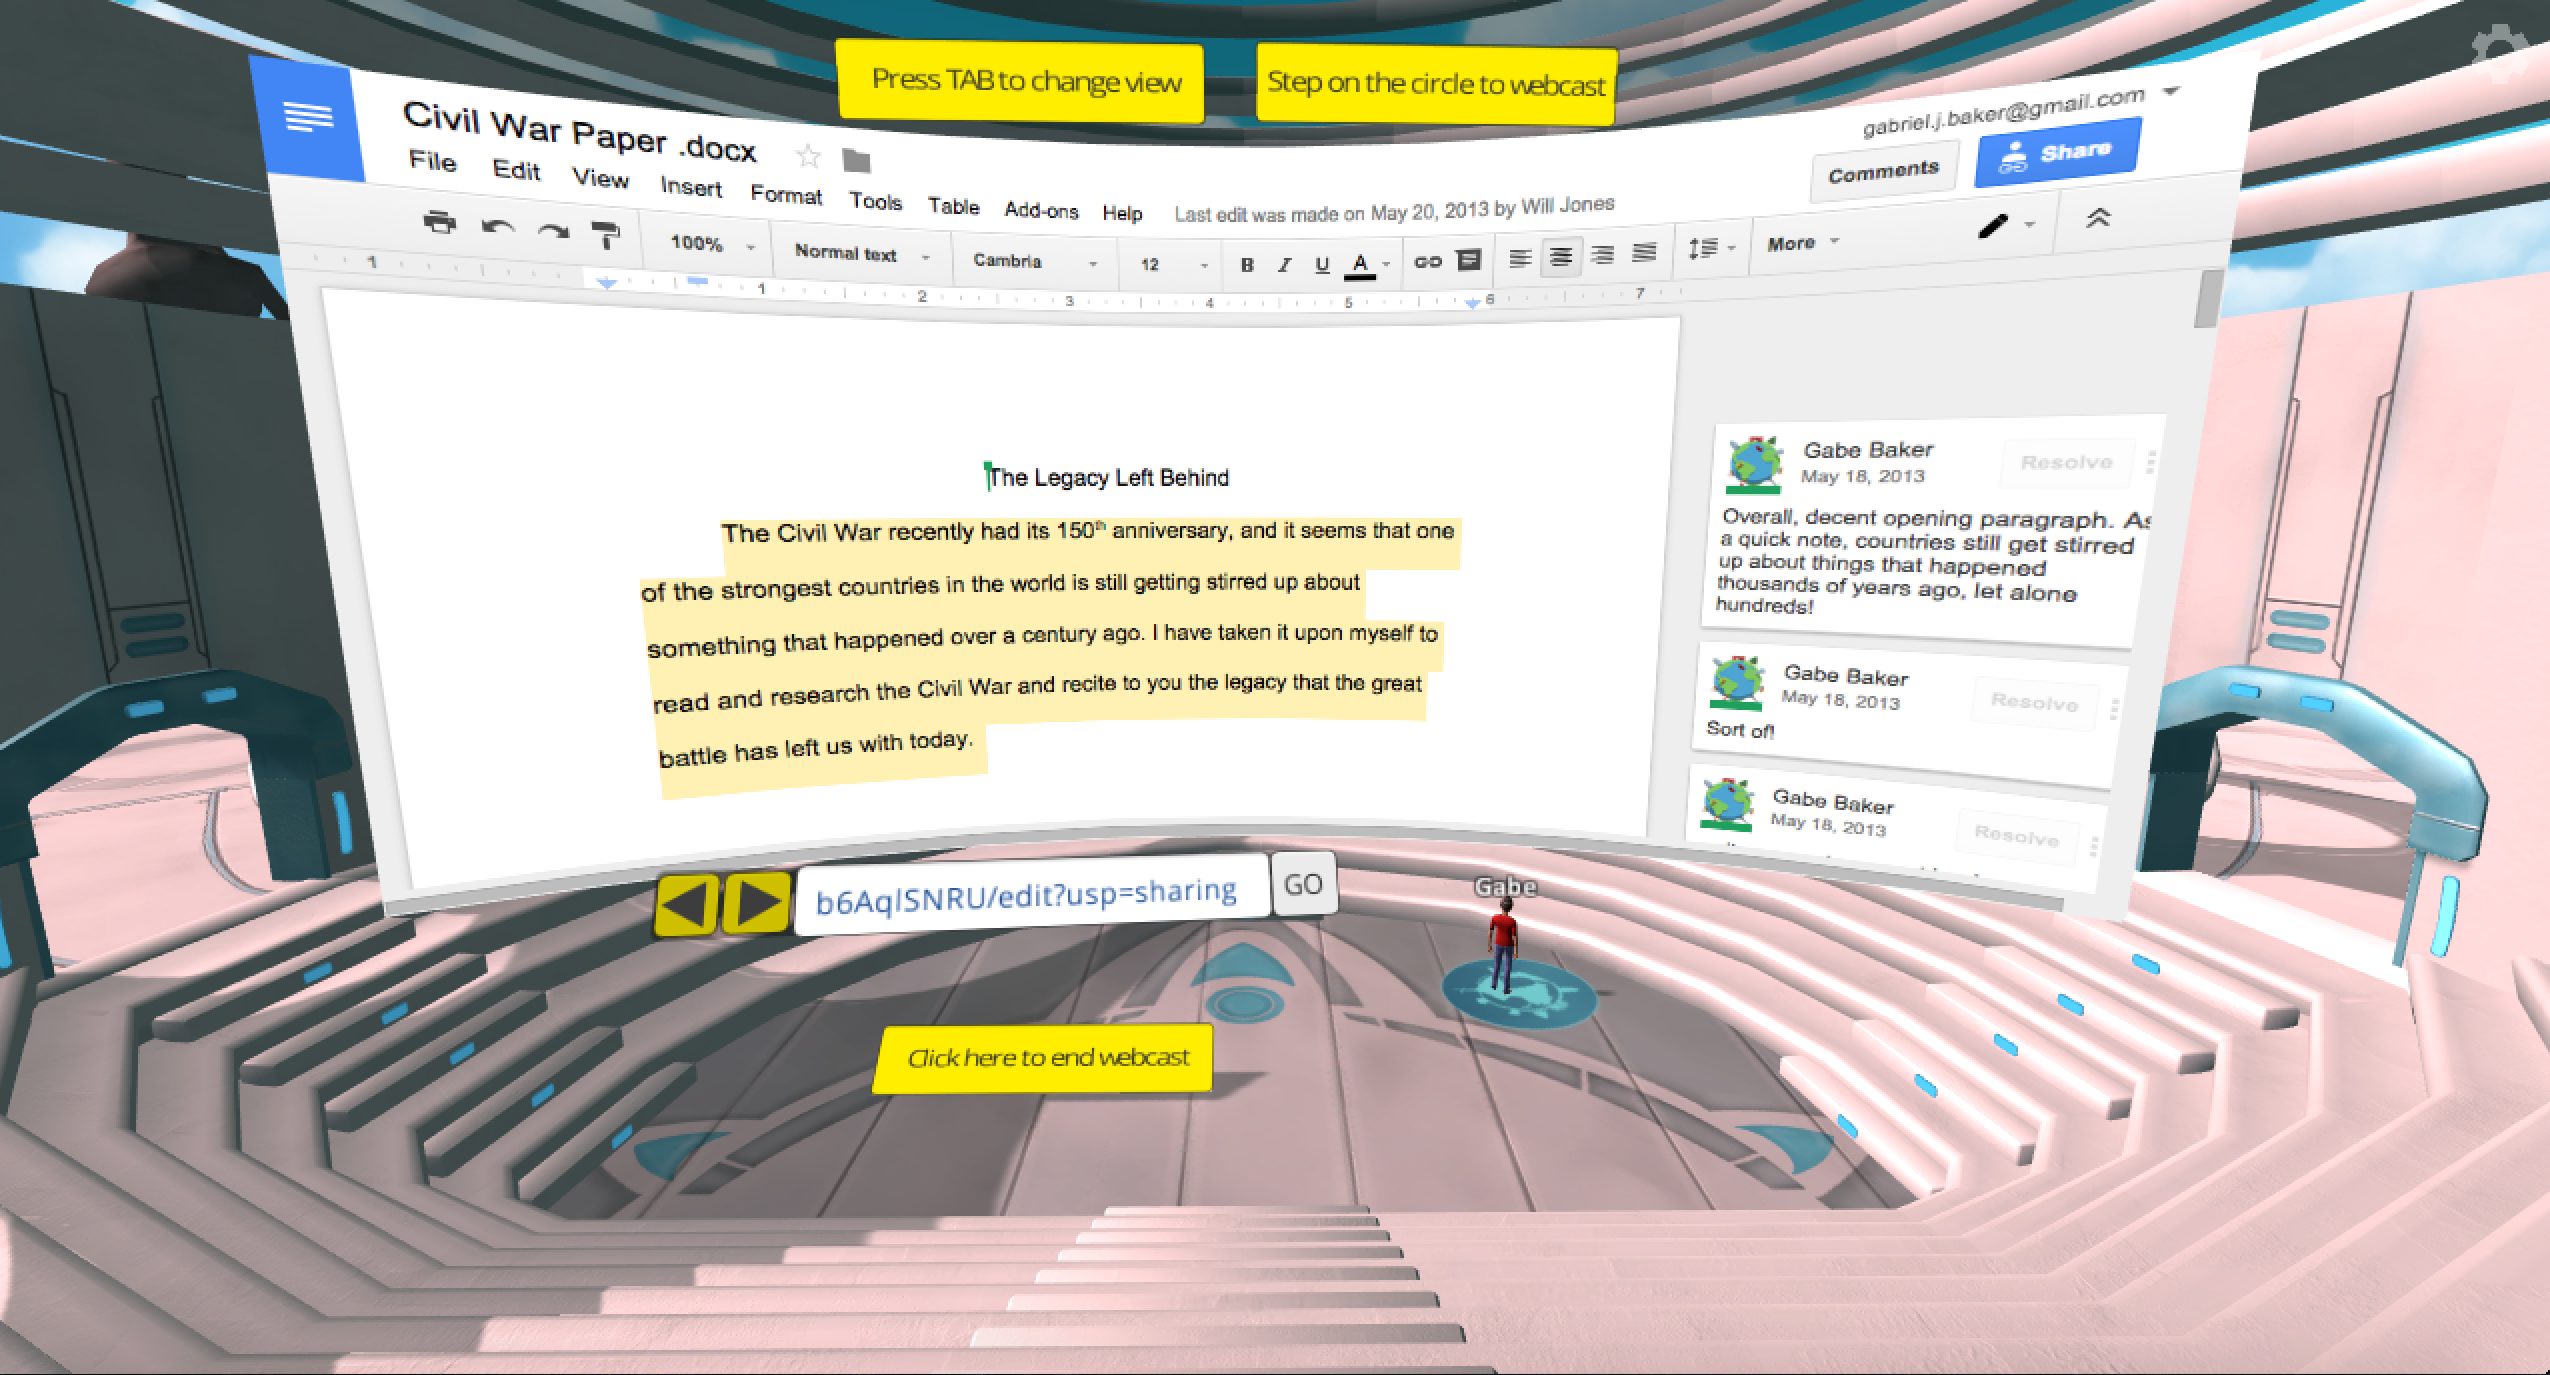Toggle italic formatting
Screen dimensions: 2550x1375
[x=1284, y=265]
